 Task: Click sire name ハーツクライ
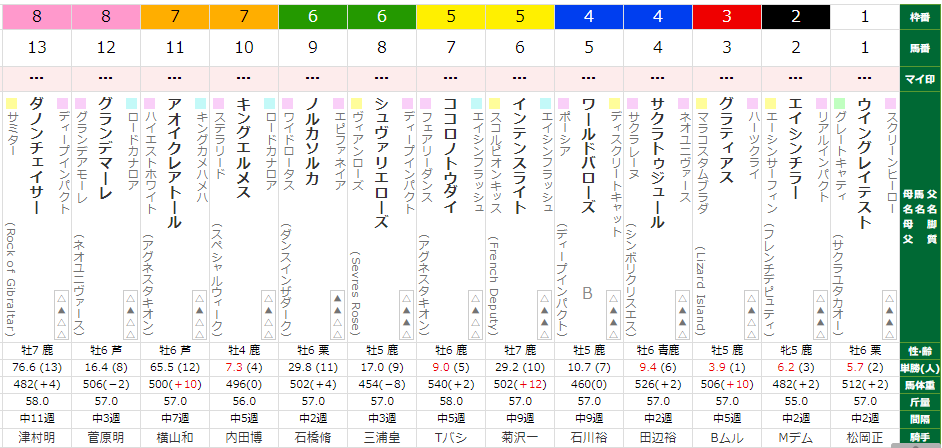tap(752, 147)
